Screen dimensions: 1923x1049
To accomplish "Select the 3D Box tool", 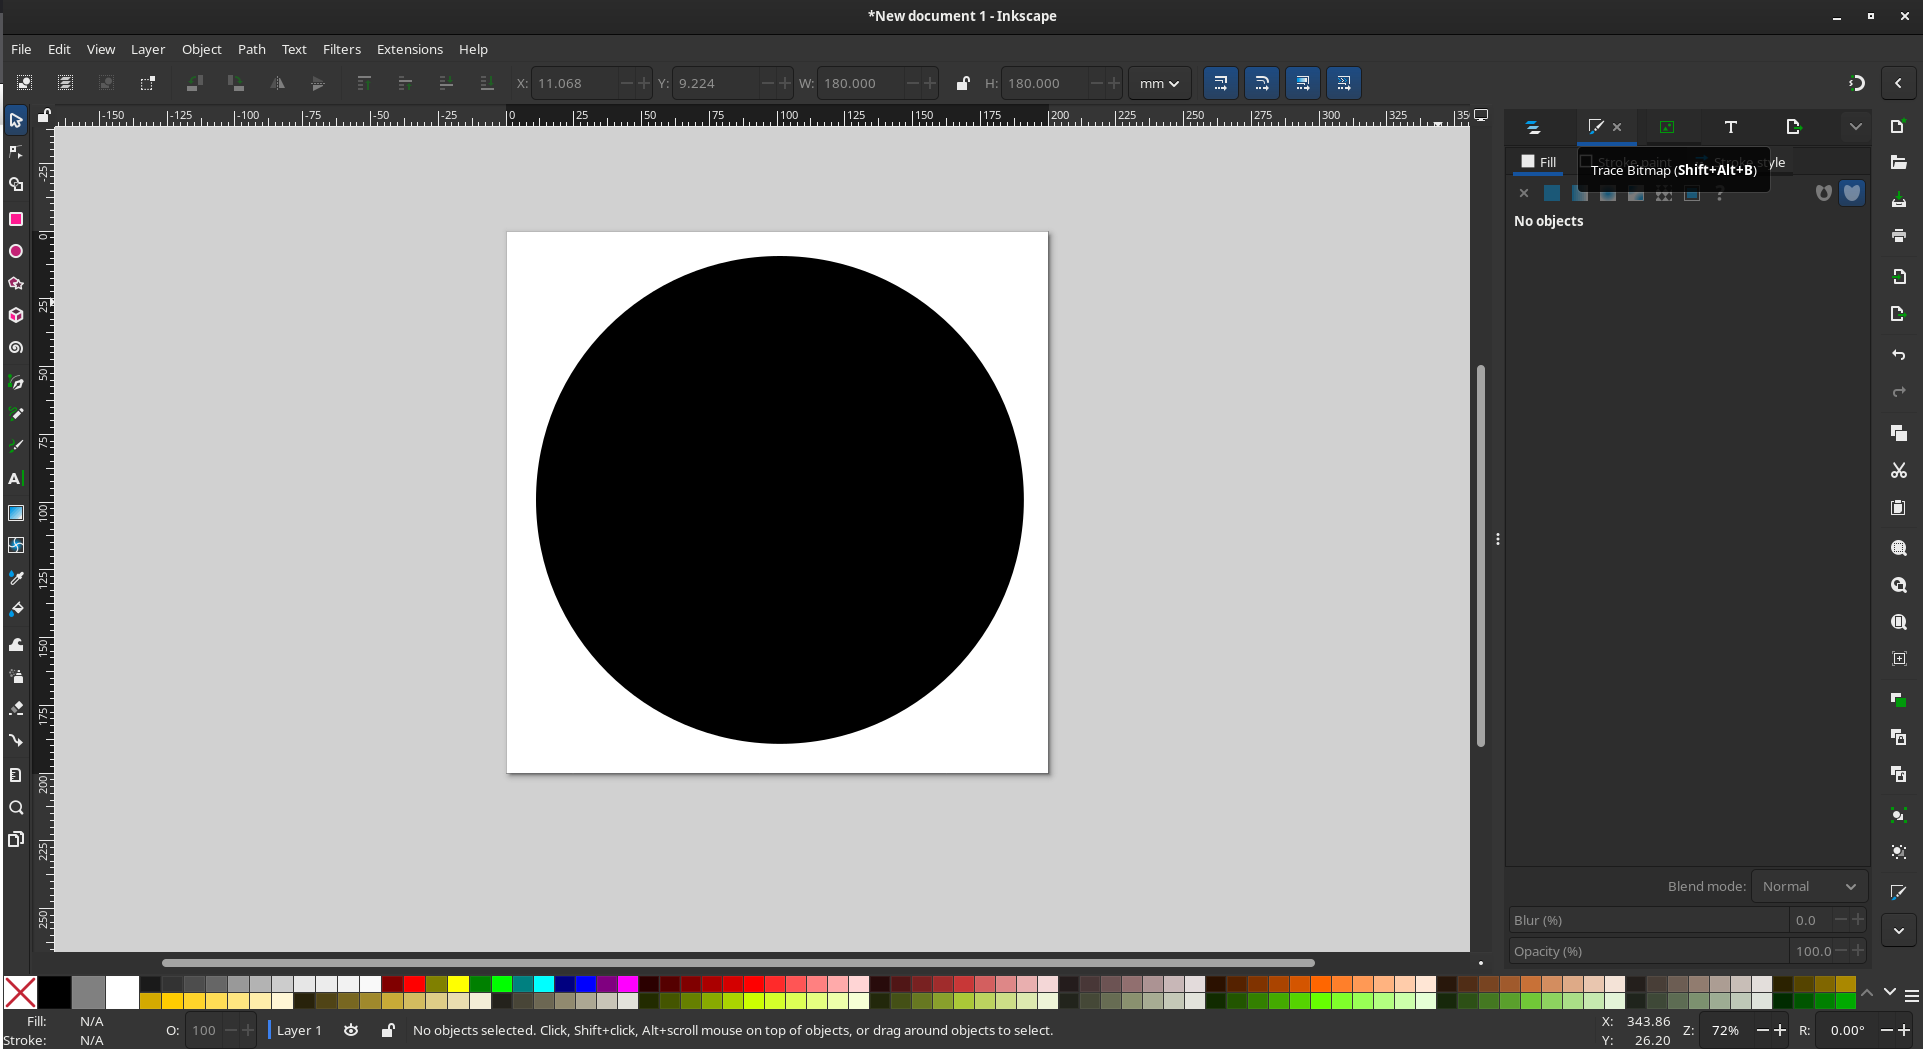I will [x=16, y=315].
